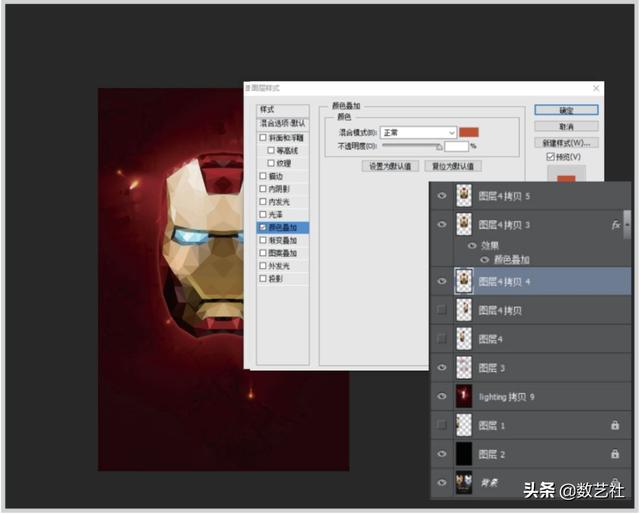Enable the 内发光 checkbox
640x514 pixels.
[263, 202]
